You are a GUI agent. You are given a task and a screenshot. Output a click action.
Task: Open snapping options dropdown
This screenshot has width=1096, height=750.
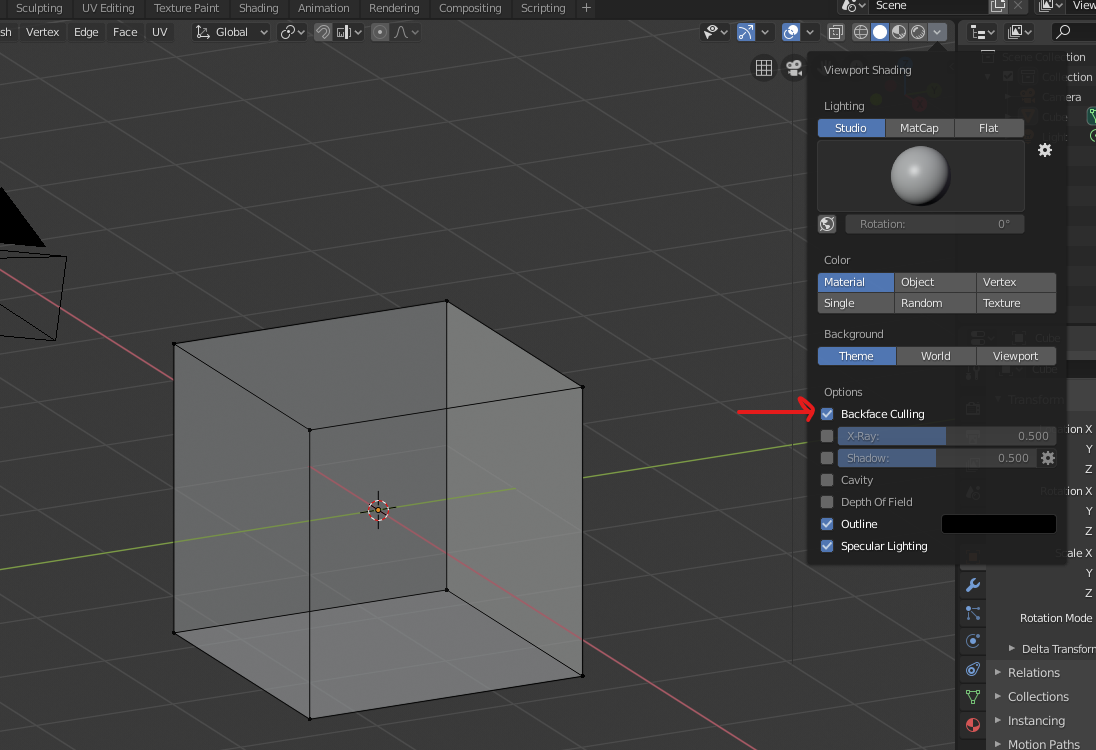[x=349, y=32]
